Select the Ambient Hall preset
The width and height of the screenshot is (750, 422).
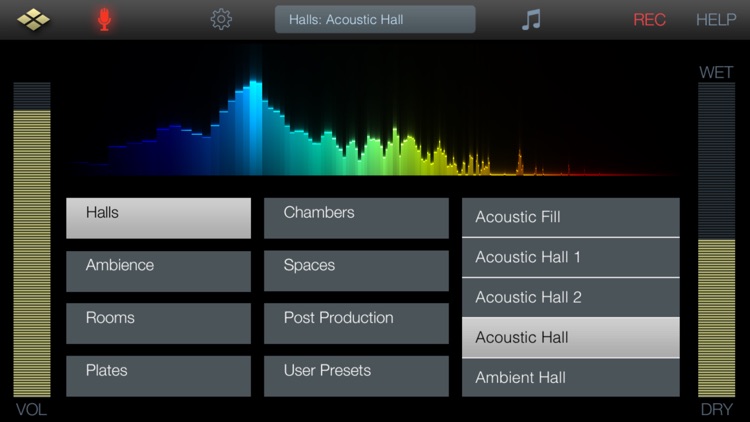point(571,378)
